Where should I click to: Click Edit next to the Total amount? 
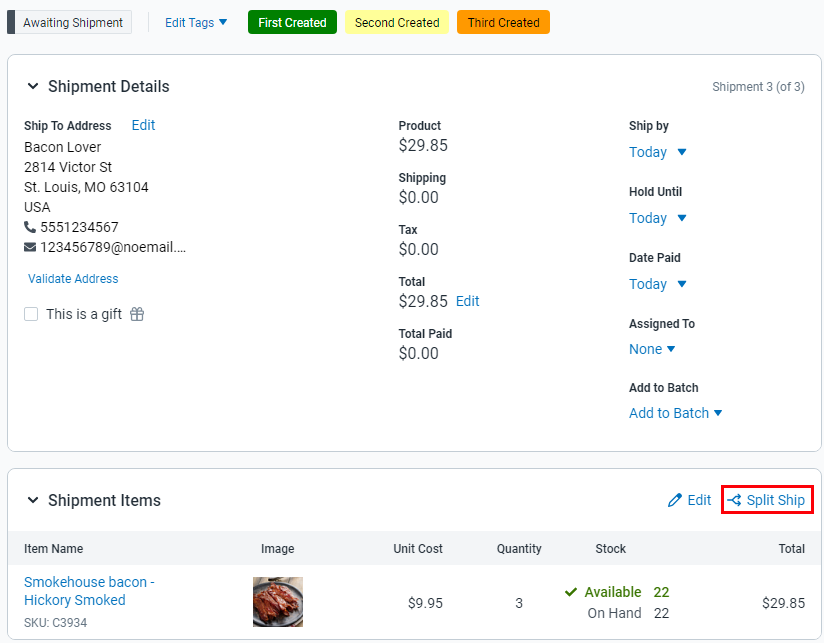(466, 301)
